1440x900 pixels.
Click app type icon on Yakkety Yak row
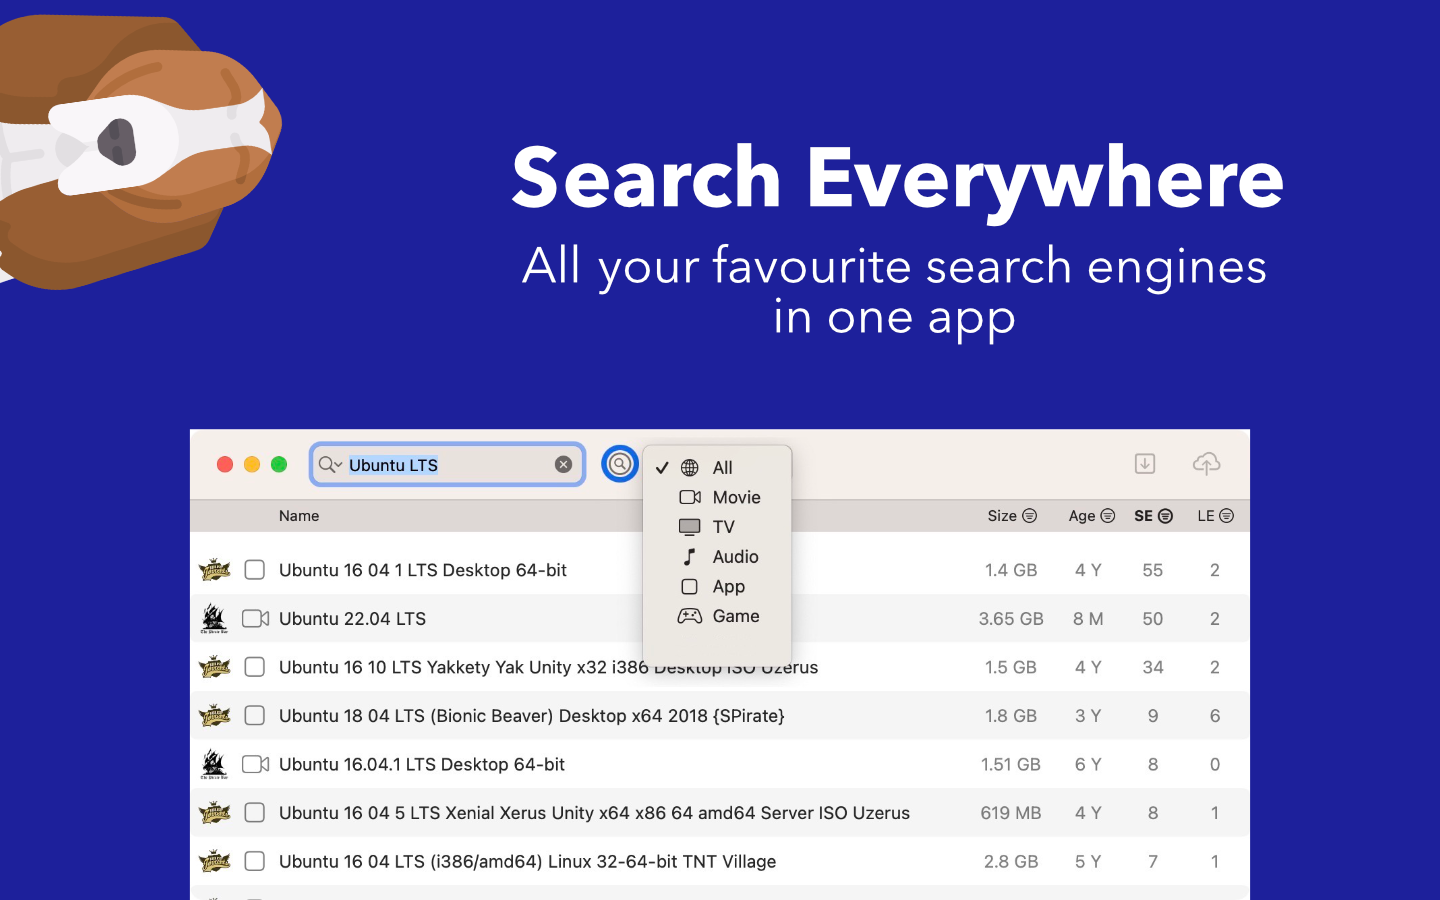point(255,667)
